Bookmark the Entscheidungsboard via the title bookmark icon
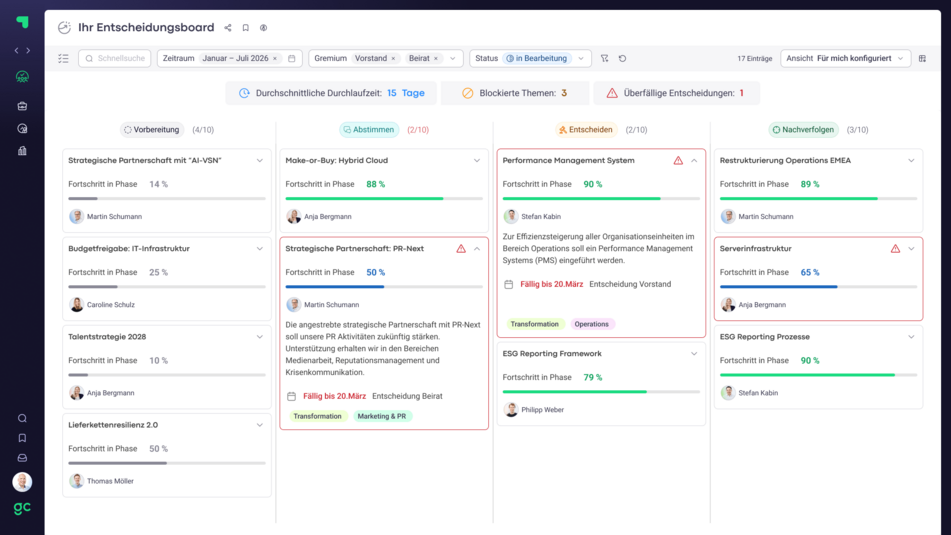This screenshot has height=535, width=951. point(246,28)
